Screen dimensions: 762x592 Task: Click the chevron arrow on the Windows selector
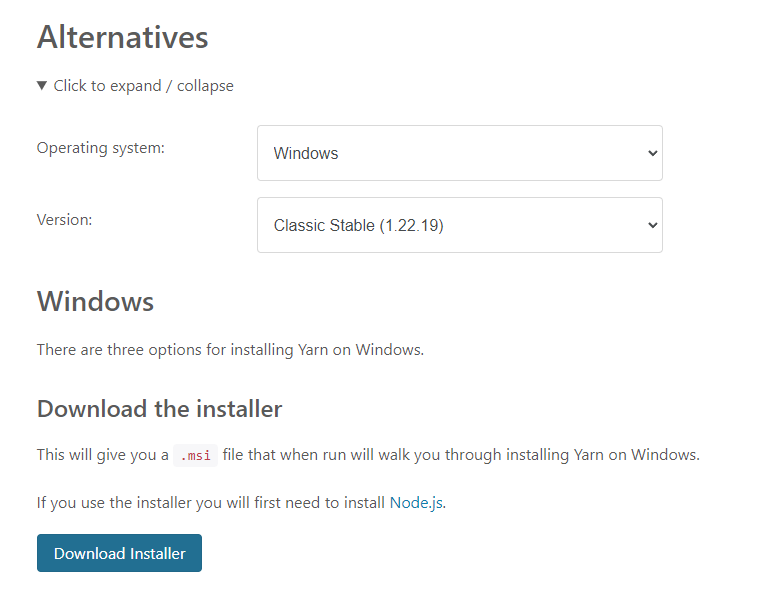652,153
